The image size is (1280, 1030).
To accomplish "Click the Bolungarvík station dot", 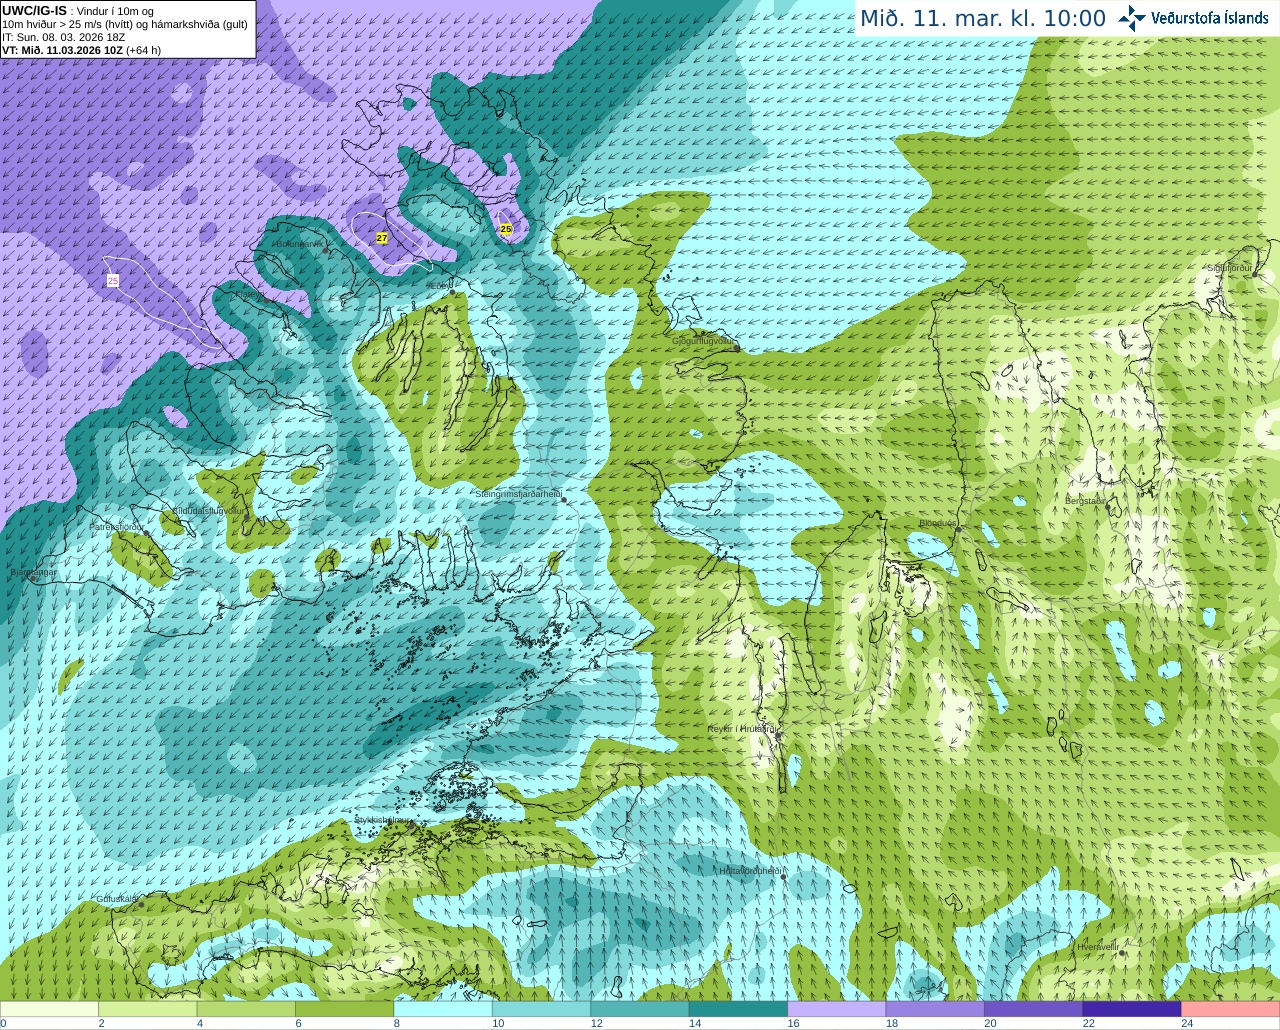I will click(x=326, y=250).
